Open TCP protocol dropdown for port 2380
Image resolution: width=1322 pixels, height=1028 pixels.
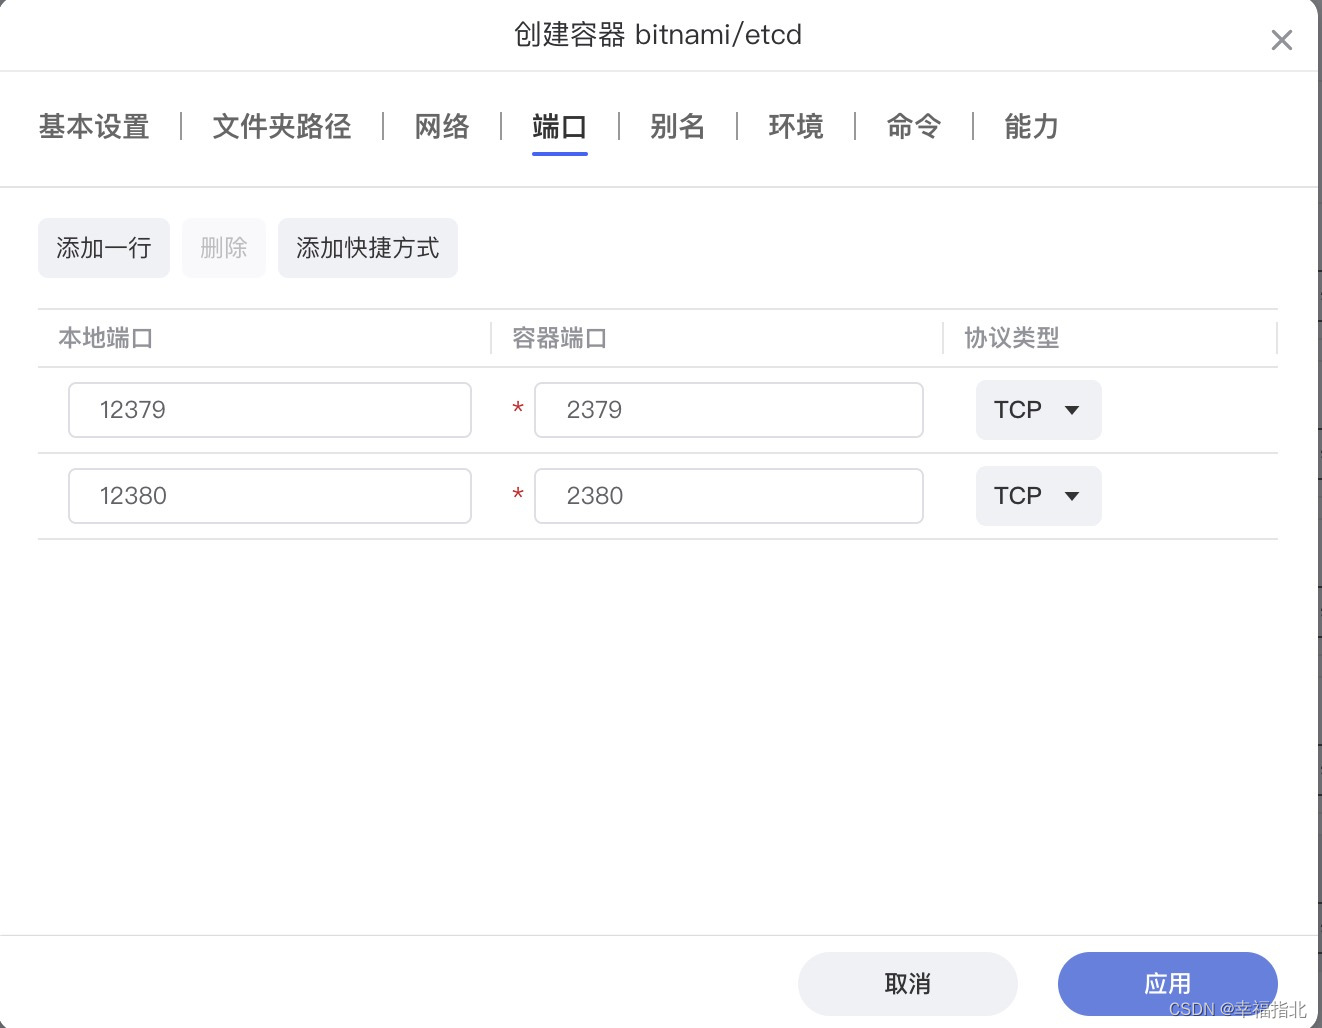[x=1039, y=496]
